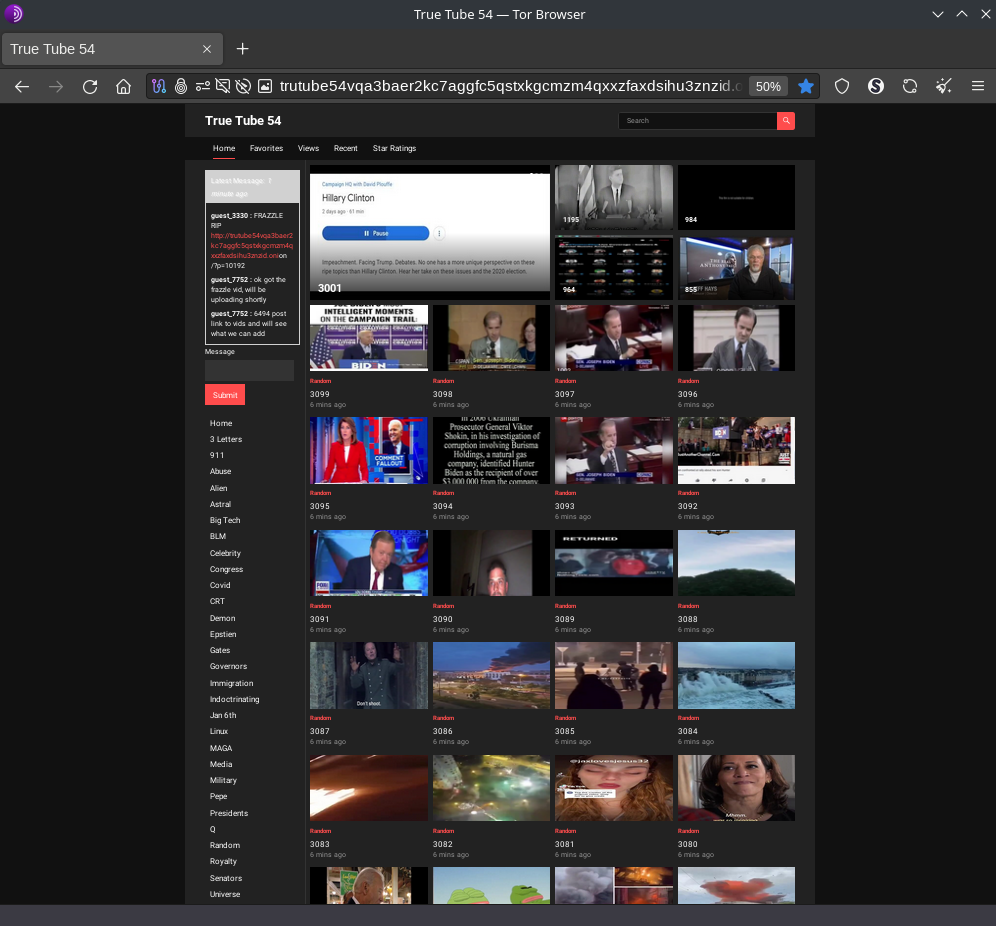Image resolution: width=996 pixels, height=926 pixels.
Task: Open the video thumbnail numbered 1195
Action: pos(614,197)
